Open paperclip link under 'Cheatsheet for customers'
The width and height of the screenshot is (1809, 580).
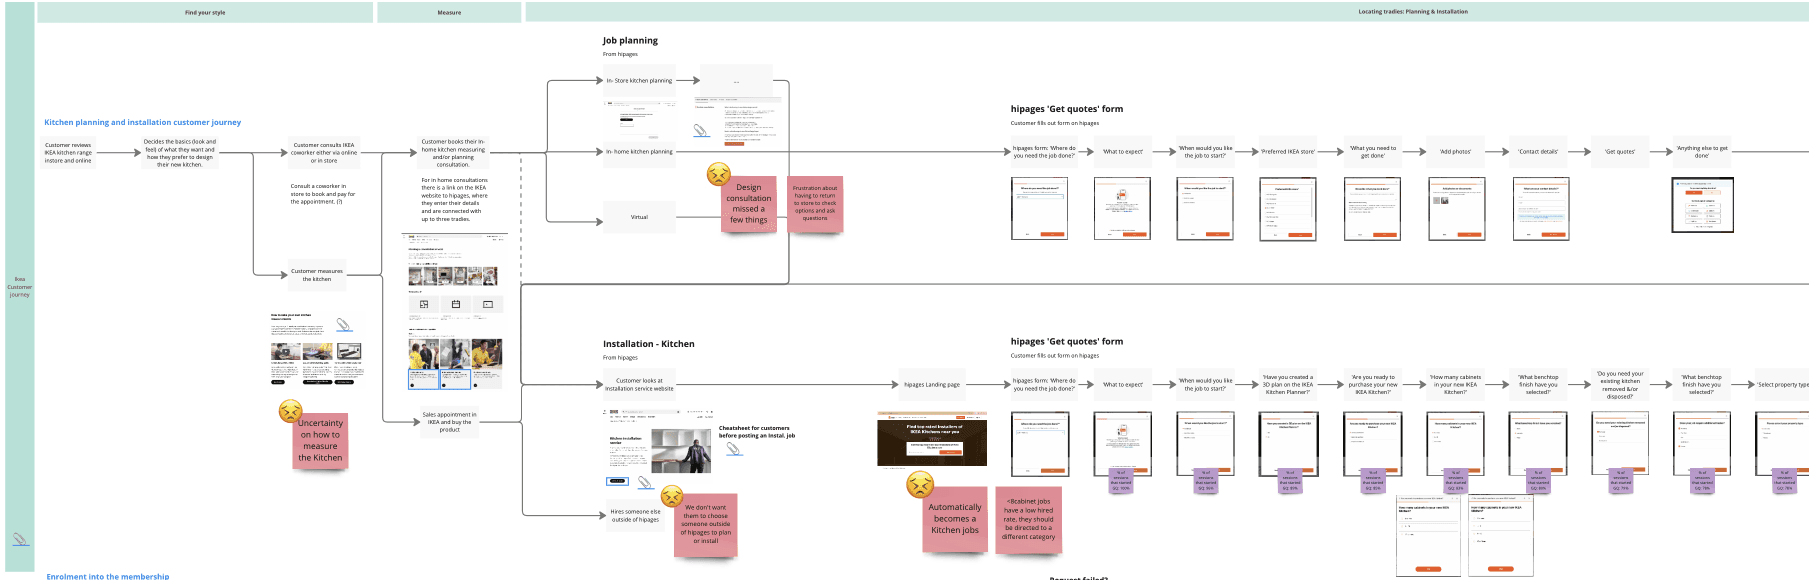coord(733,448)
